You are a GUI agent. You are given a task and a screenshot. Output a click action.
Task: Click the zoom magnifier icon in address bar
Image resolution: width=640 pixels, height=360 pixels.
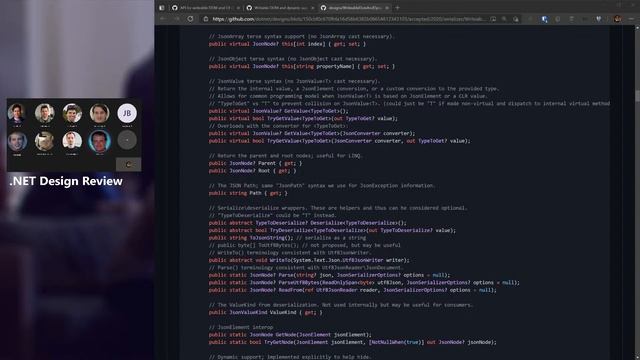click(504, 19)
